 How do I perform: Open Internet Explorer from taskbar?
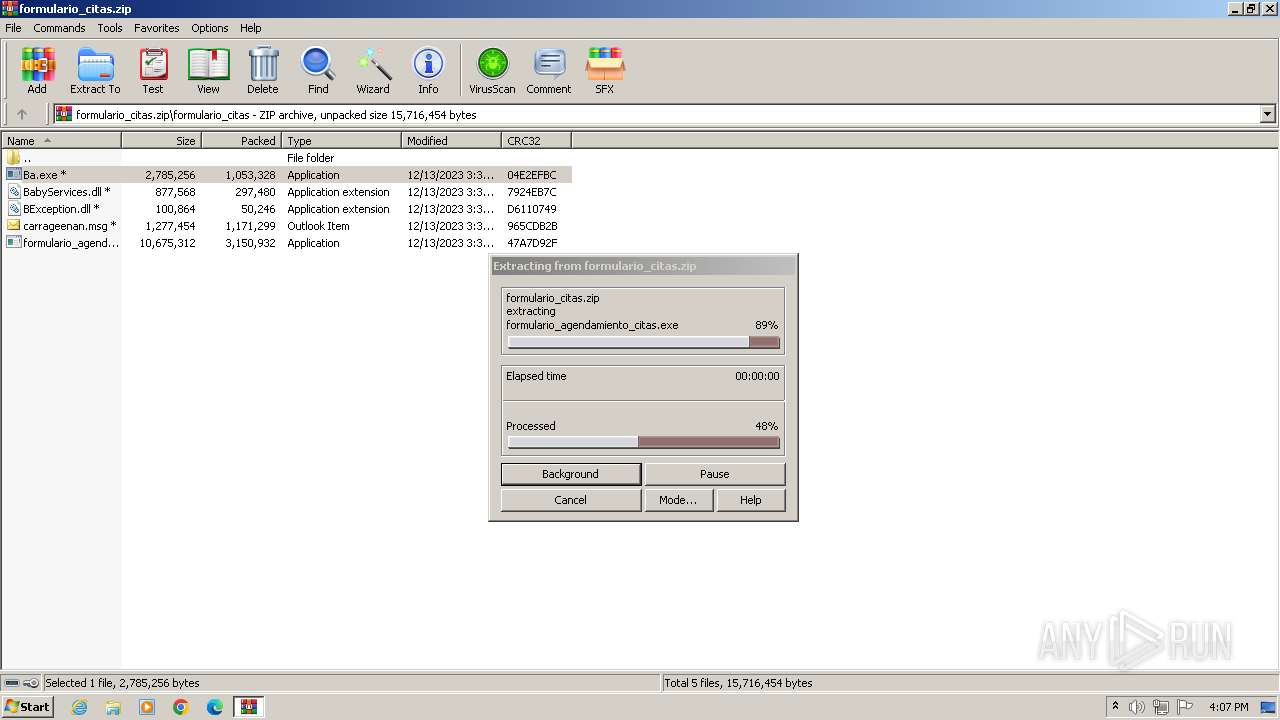[x=79, y=707]
